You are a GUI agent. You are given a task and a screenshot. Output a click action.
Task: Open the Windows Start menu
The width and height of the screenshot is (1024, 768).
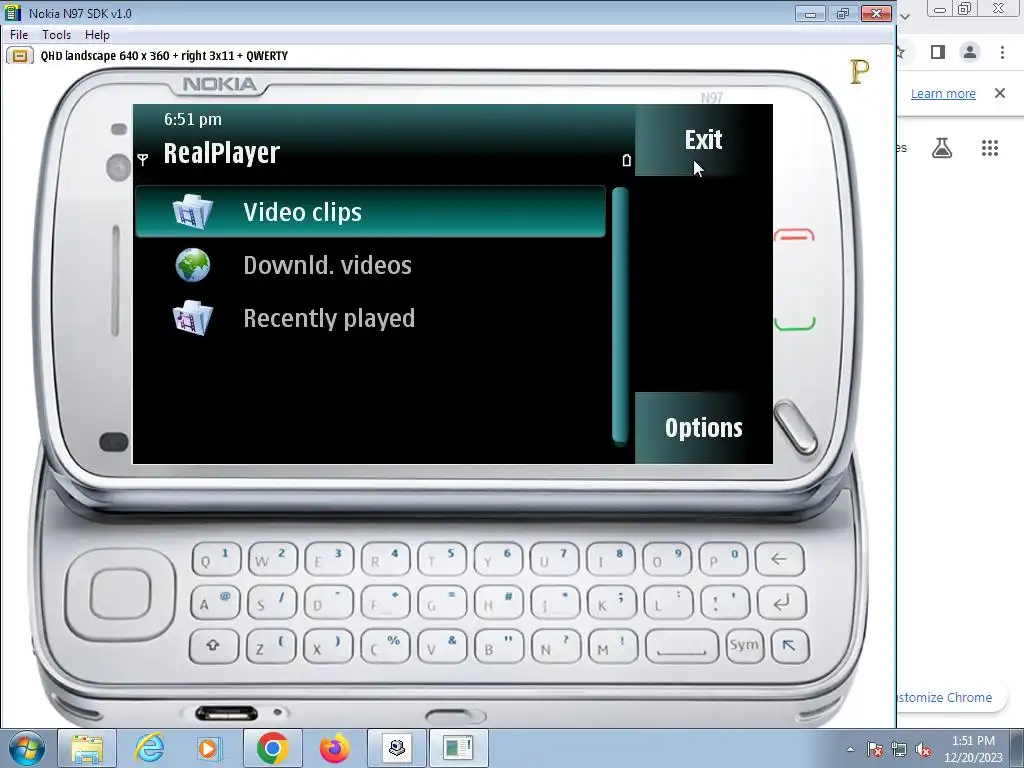(x=26, y=748)
